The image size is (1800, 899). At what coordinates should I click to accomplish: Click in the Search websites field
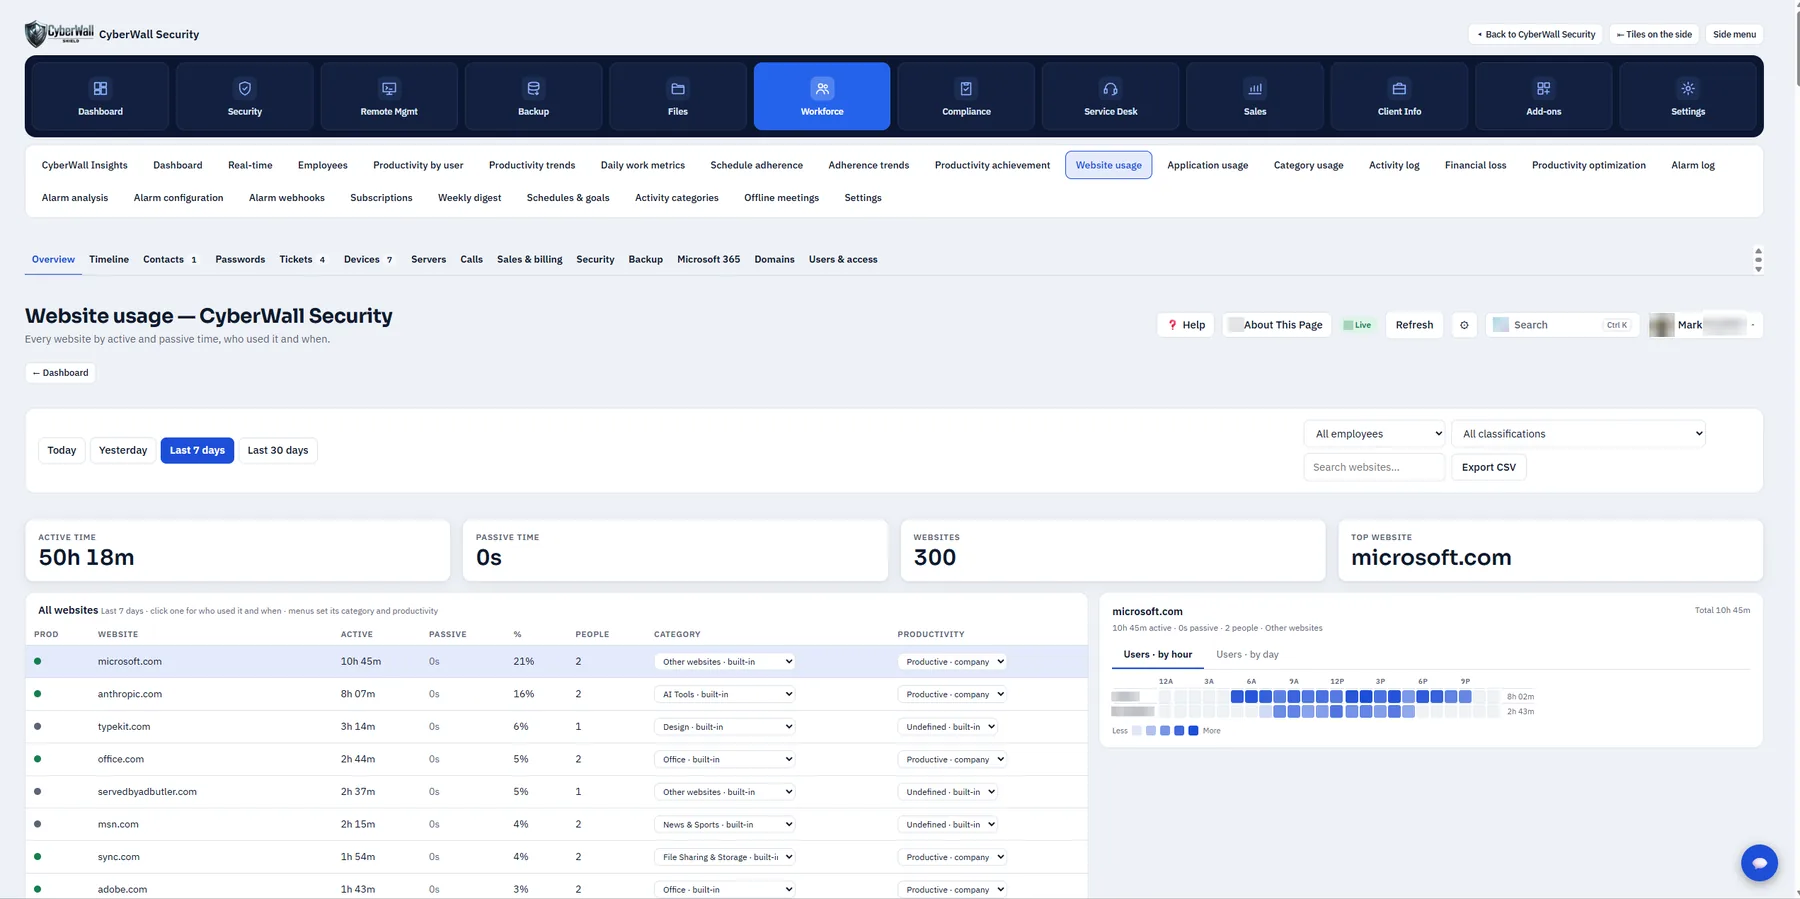pyautogui.click(x=1374, y=467)
